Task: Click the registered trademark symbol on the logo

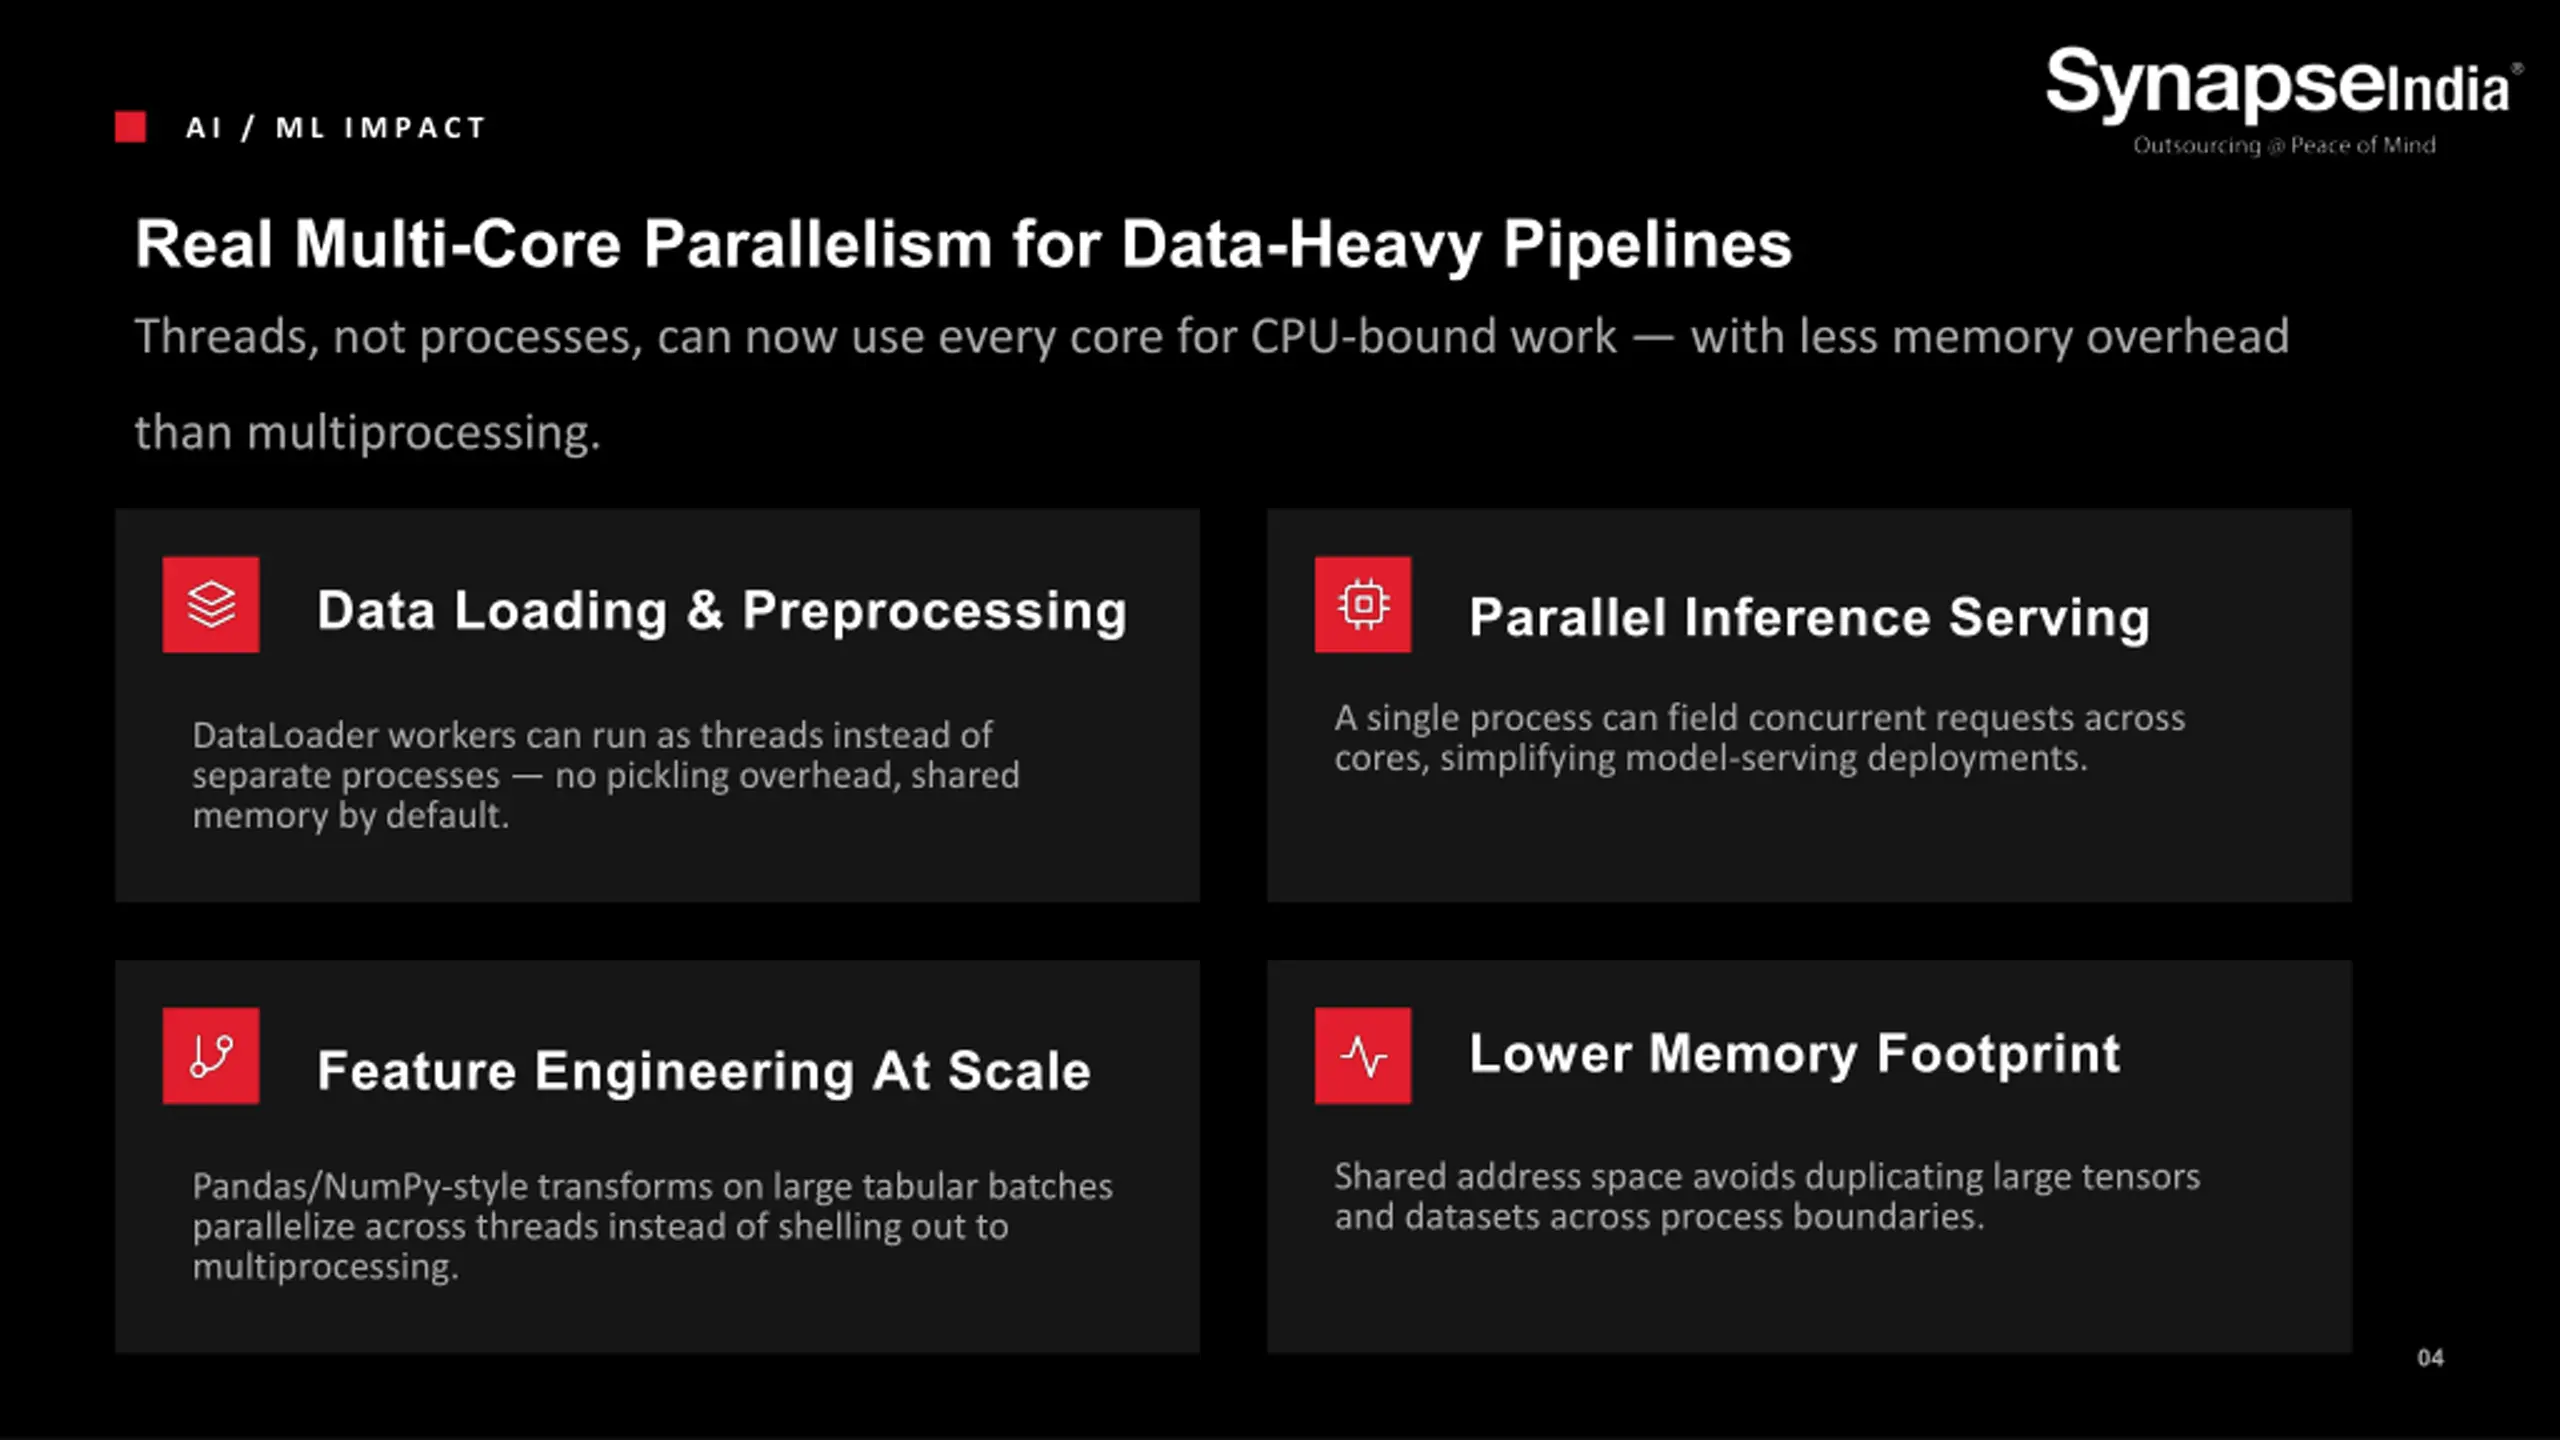Action: (x=2517, y=68)
